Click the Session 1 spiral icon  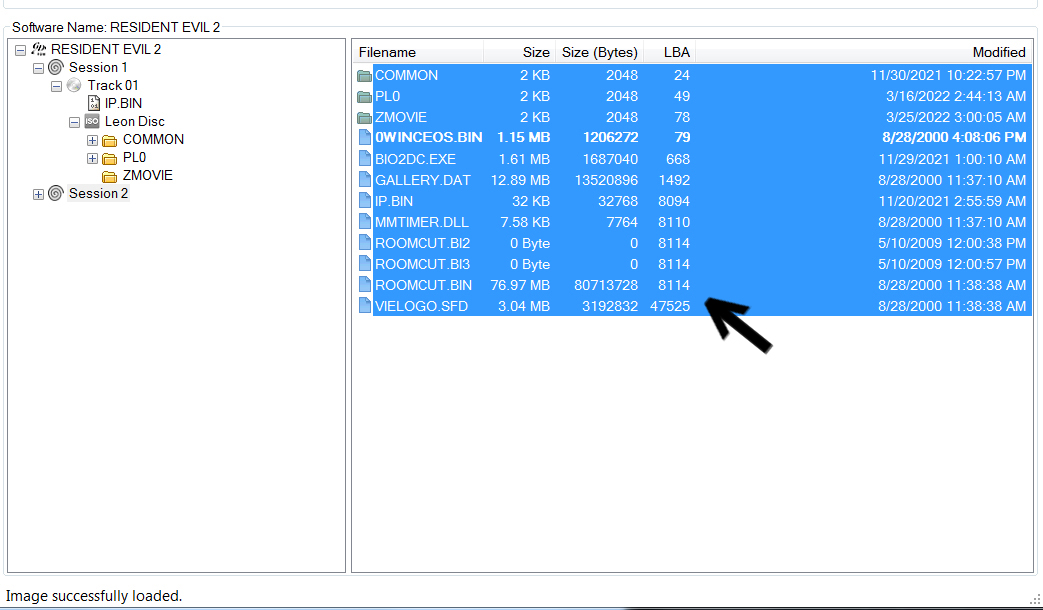tap(56, 67)
